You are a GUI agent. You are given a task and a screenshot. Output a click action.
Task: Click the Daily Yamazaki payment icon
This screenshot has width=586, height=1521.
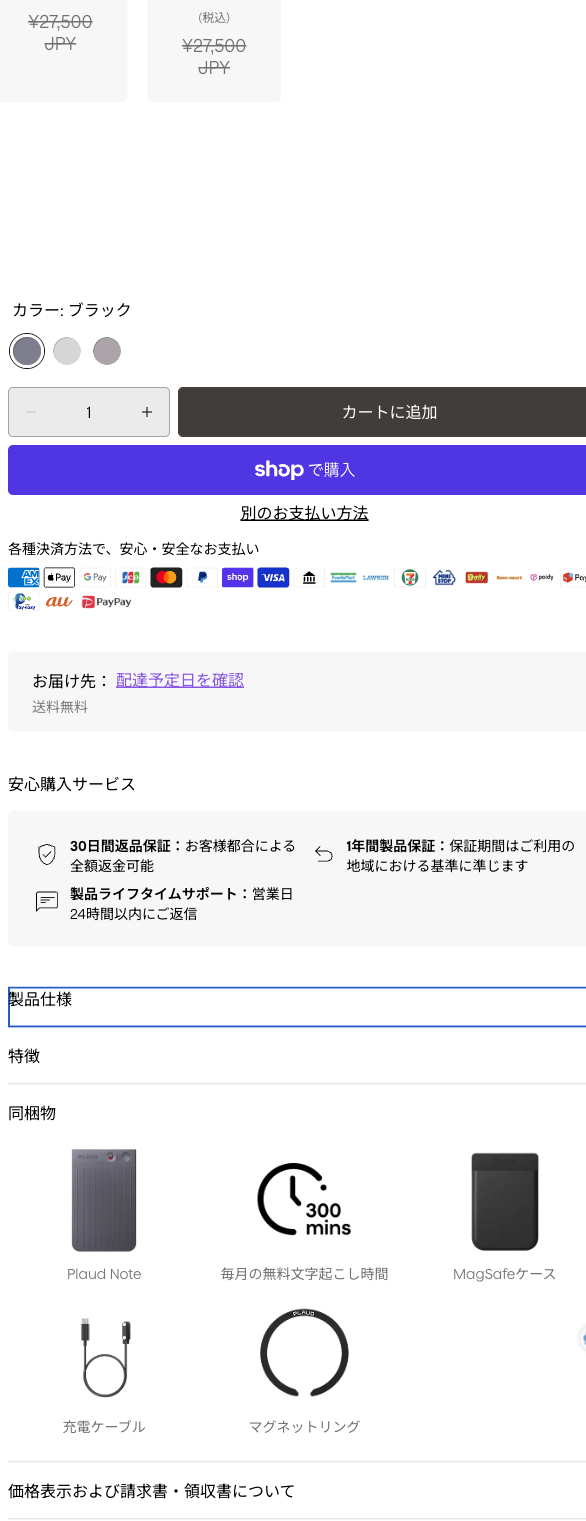coord(477,577)
